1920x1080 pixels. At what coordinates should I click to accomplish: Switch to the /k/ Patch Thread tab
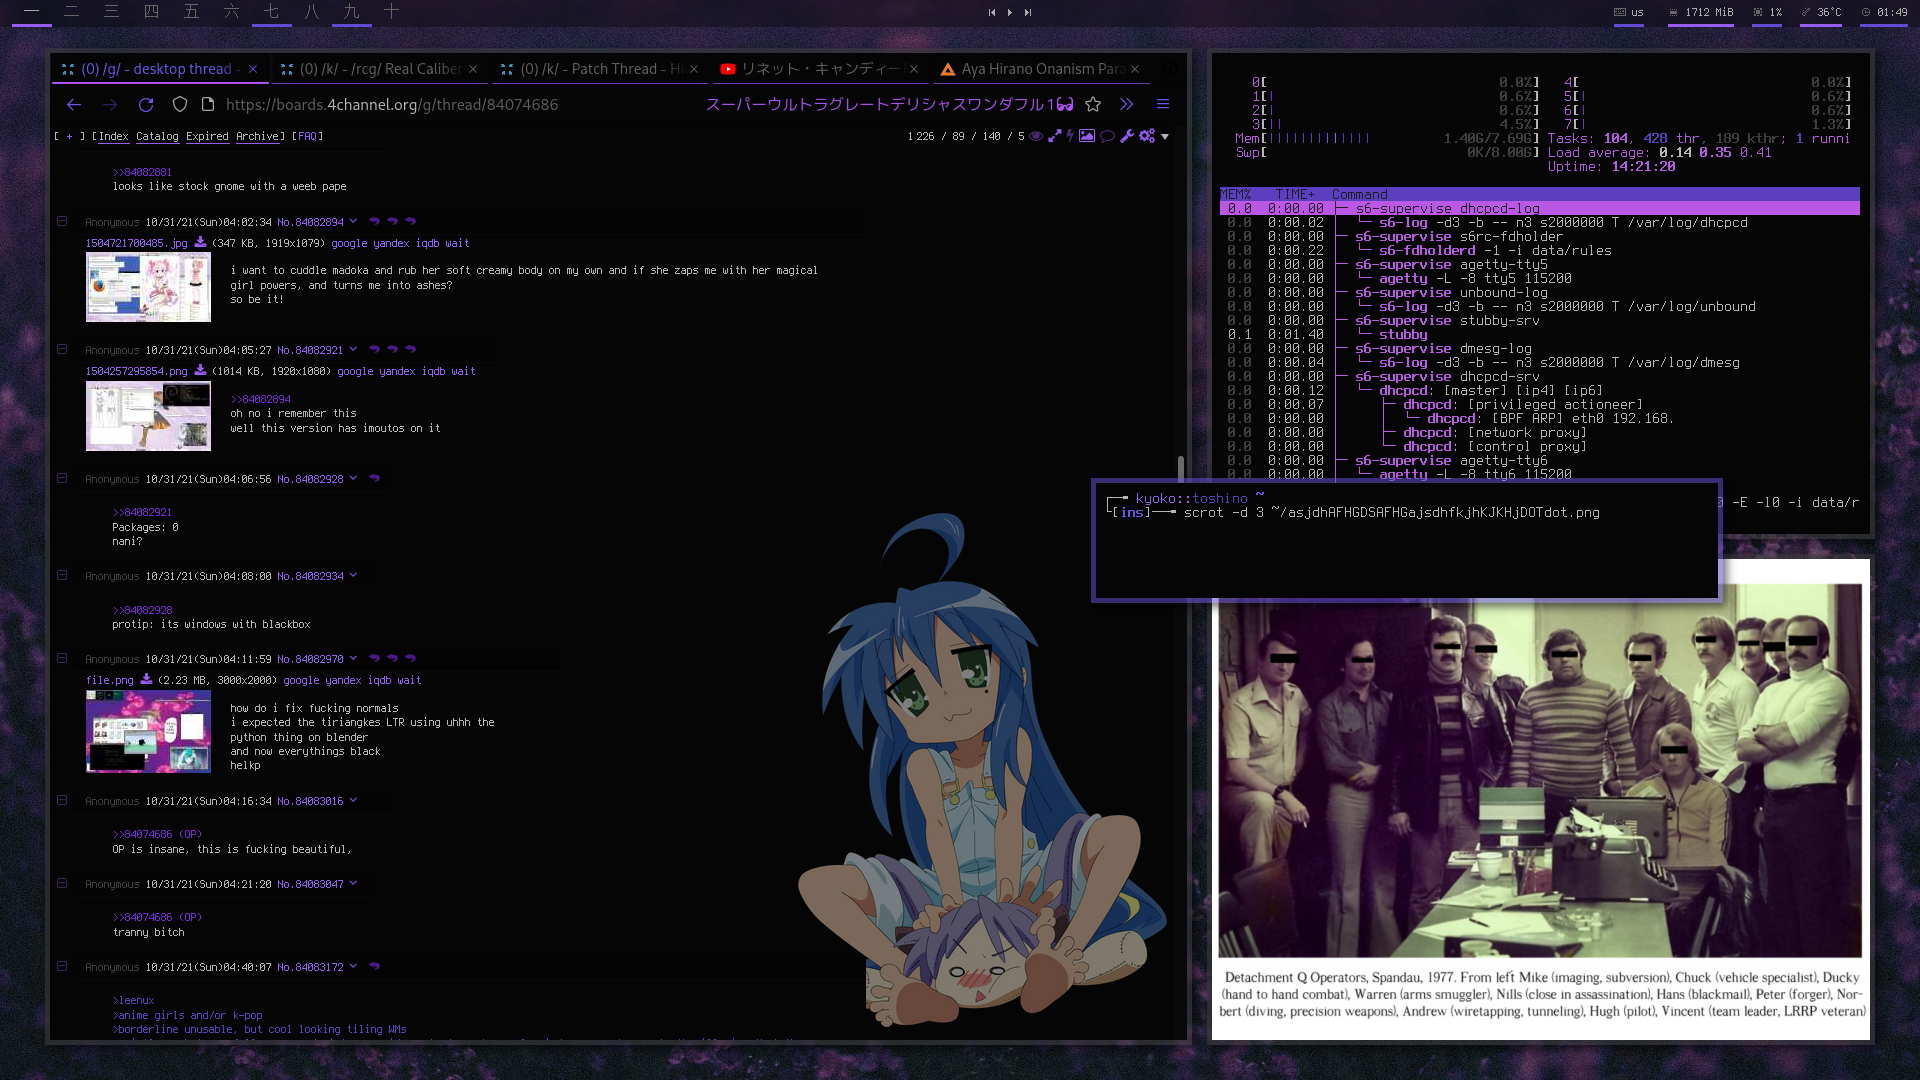[600, 69]
